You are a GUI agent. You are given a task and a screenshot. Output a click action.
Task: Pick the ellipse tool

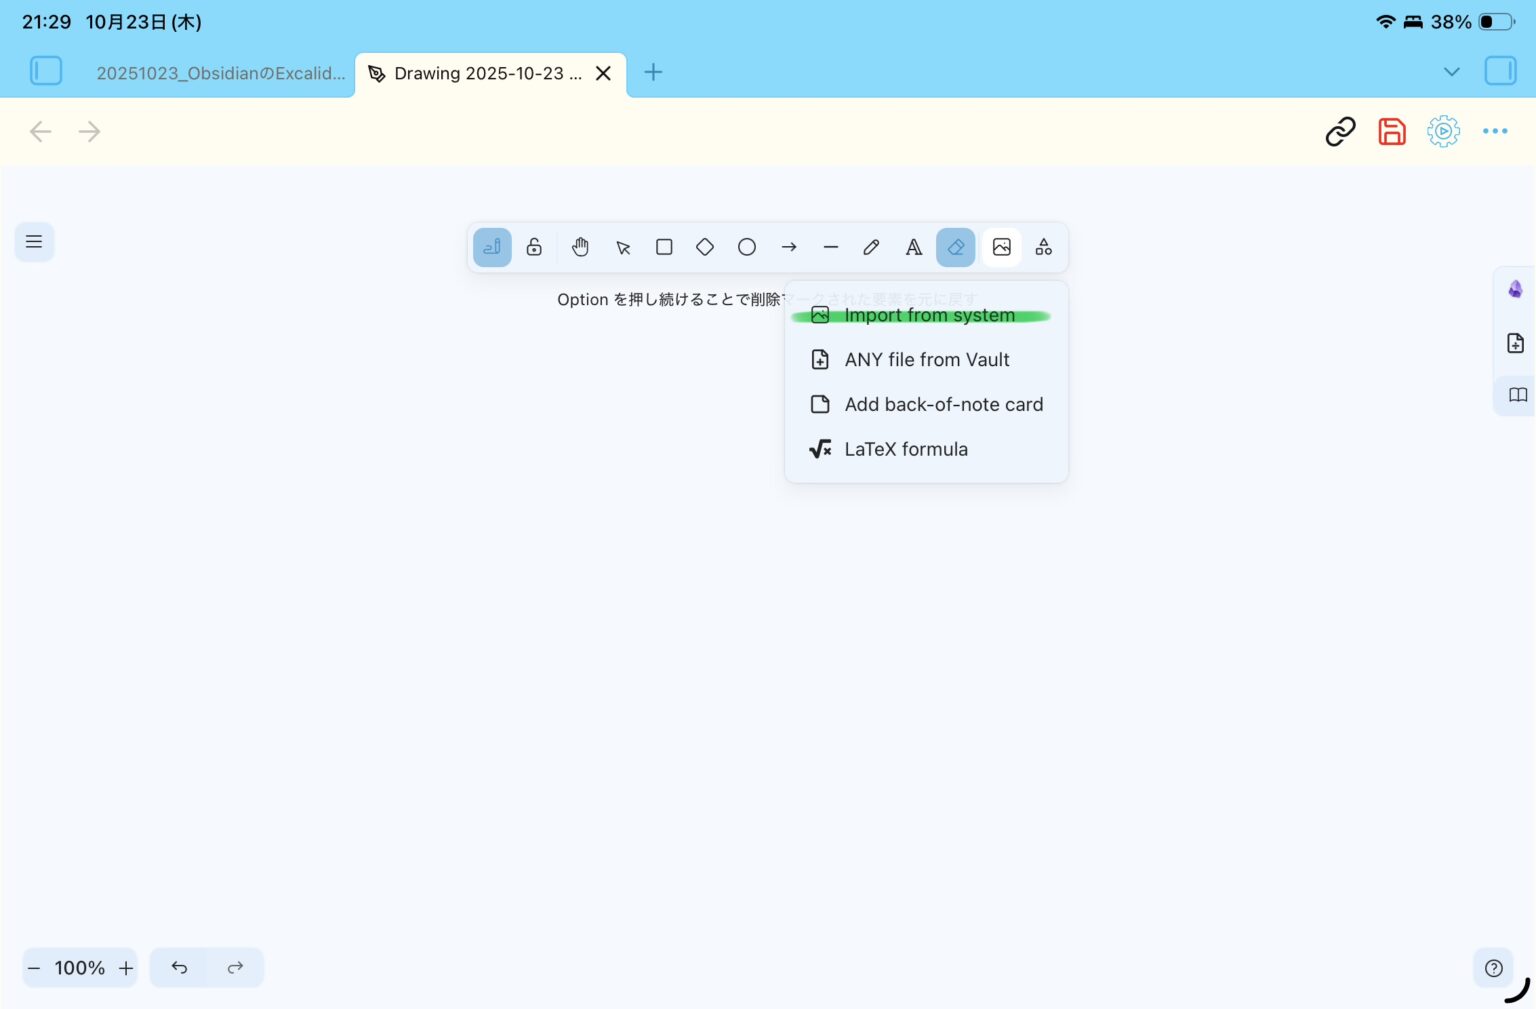tap(747, 247)
